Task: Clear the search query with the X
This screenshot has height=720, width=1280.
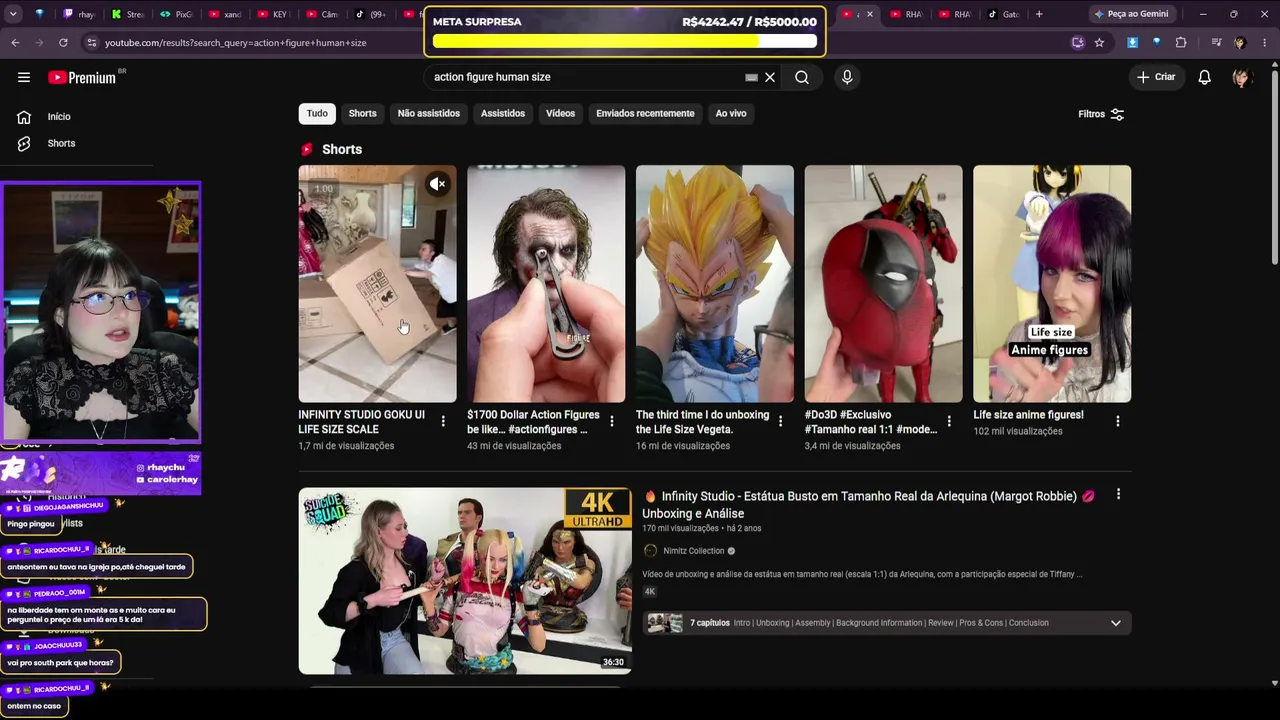Action: 770,77
